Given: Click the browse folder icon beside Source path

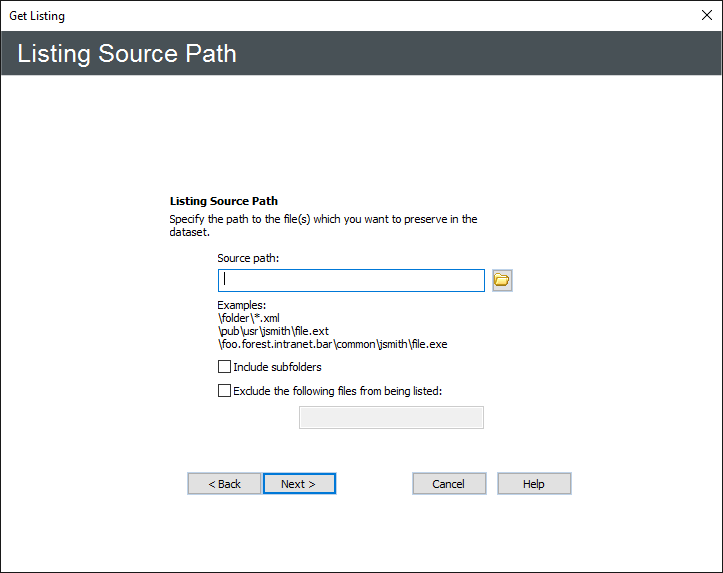Looking at the screenshot, I should pyautogui.click(x=502, y=280).
